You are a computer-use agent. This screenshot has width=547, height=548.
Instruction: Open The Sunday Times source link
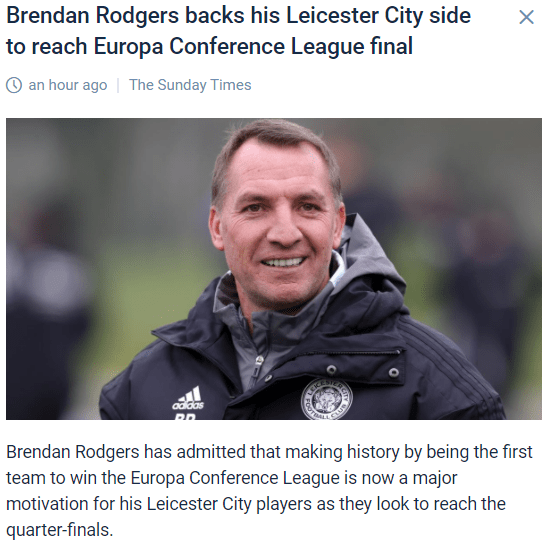(190, 85)
